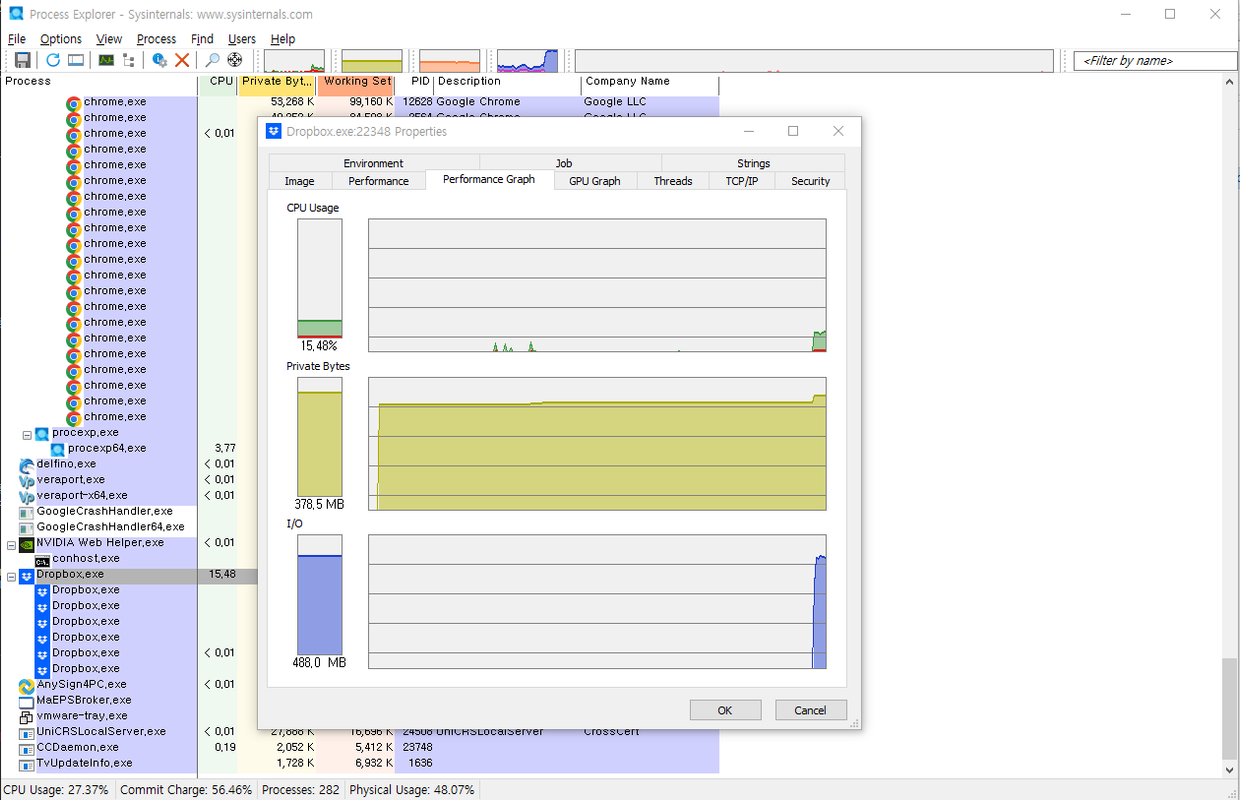Collapse the procexp.exe tree node

click(27, 434)
